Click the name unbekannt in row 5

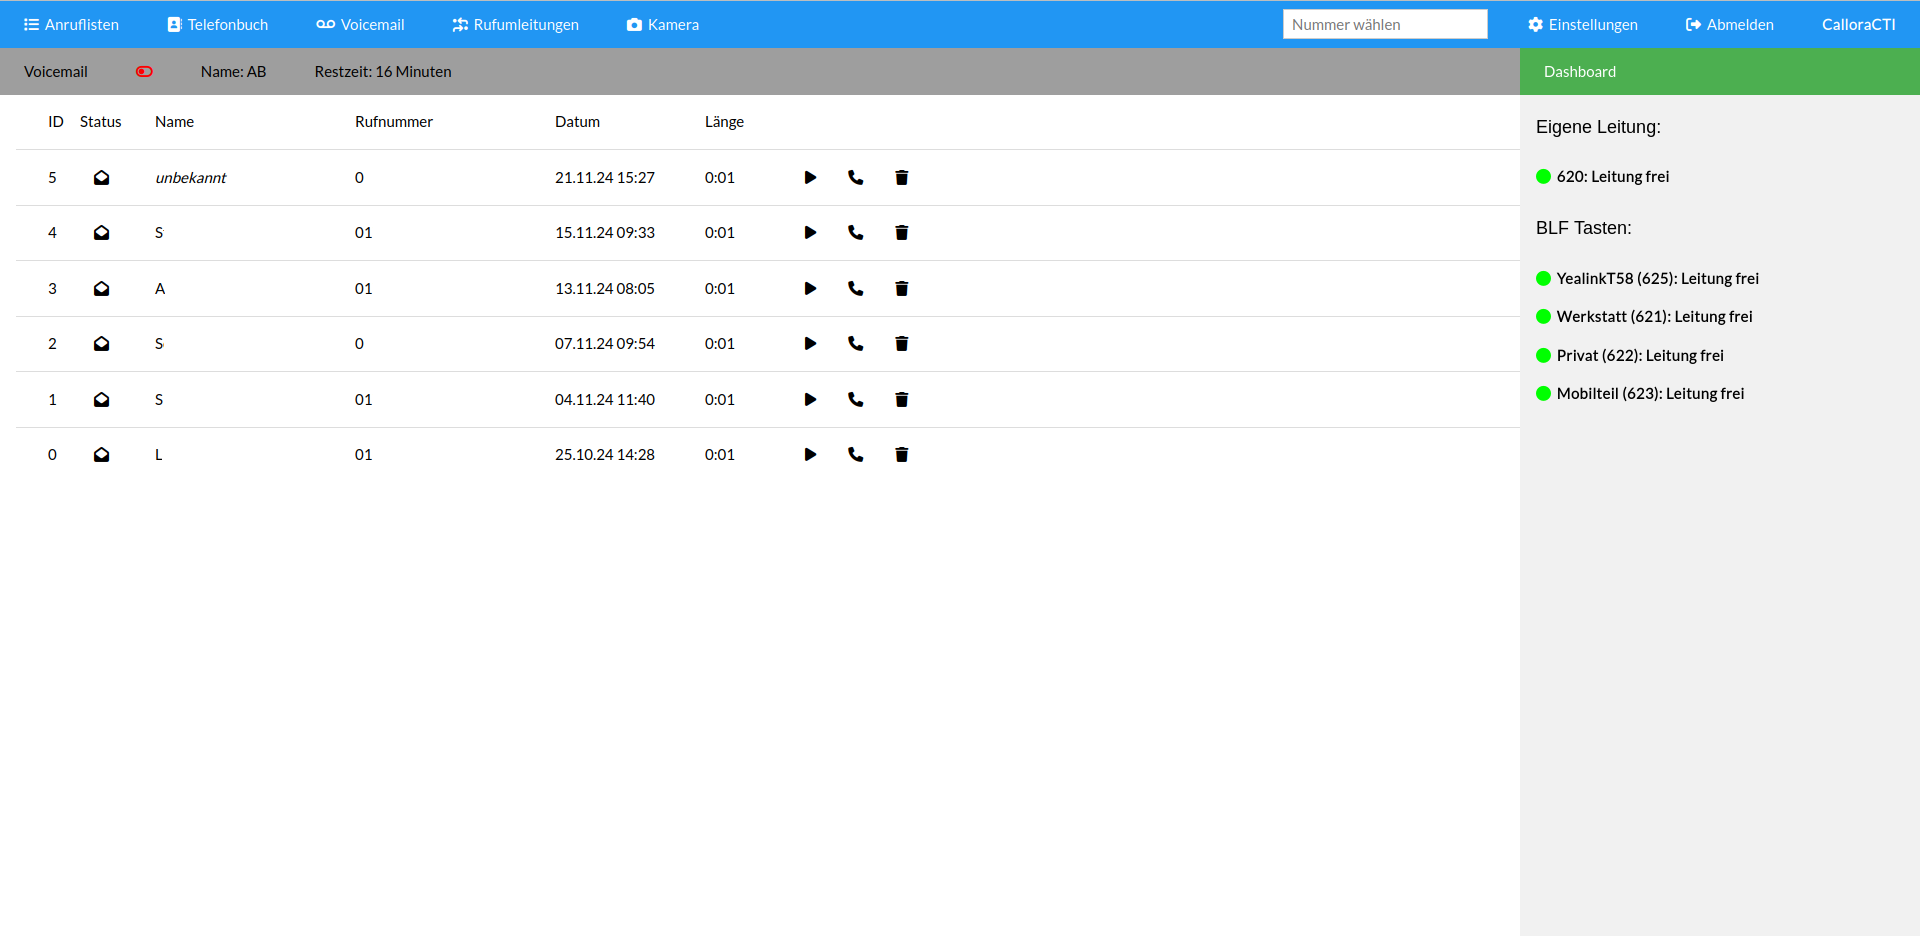point(191,178)
